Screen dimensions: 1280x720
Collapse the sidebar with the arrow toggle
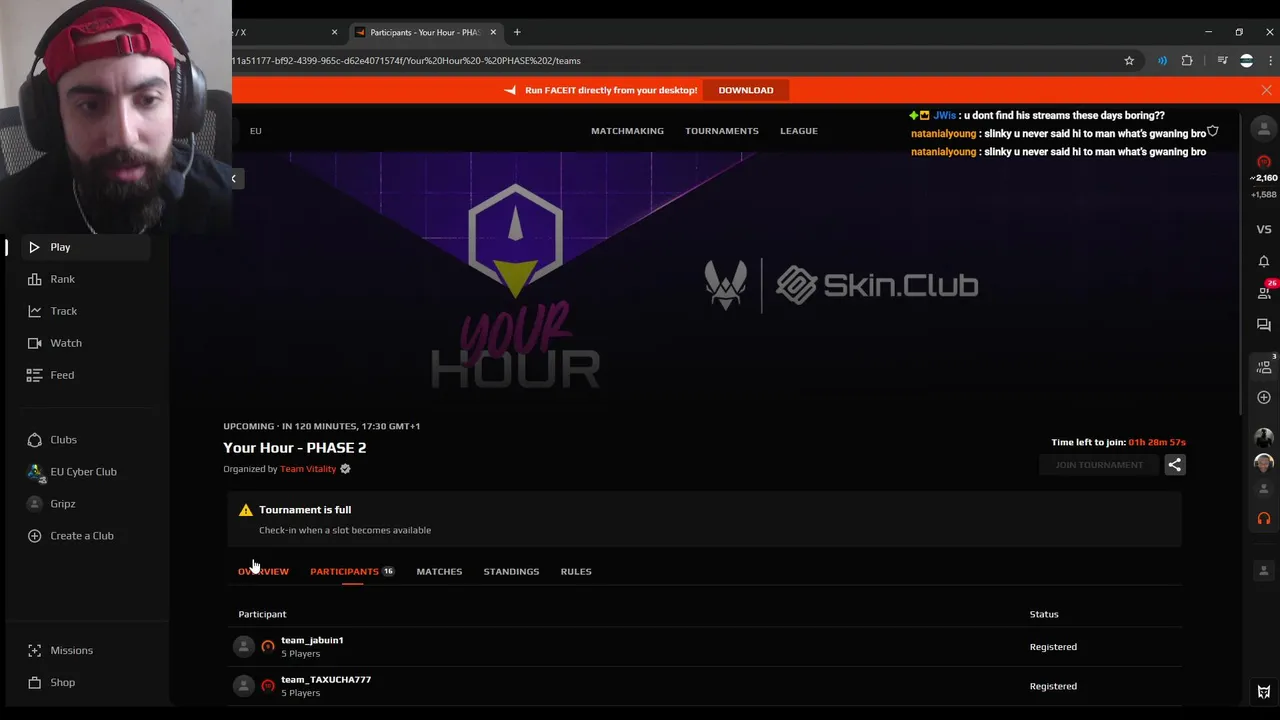pyautogui.click(x=233, y=179)
